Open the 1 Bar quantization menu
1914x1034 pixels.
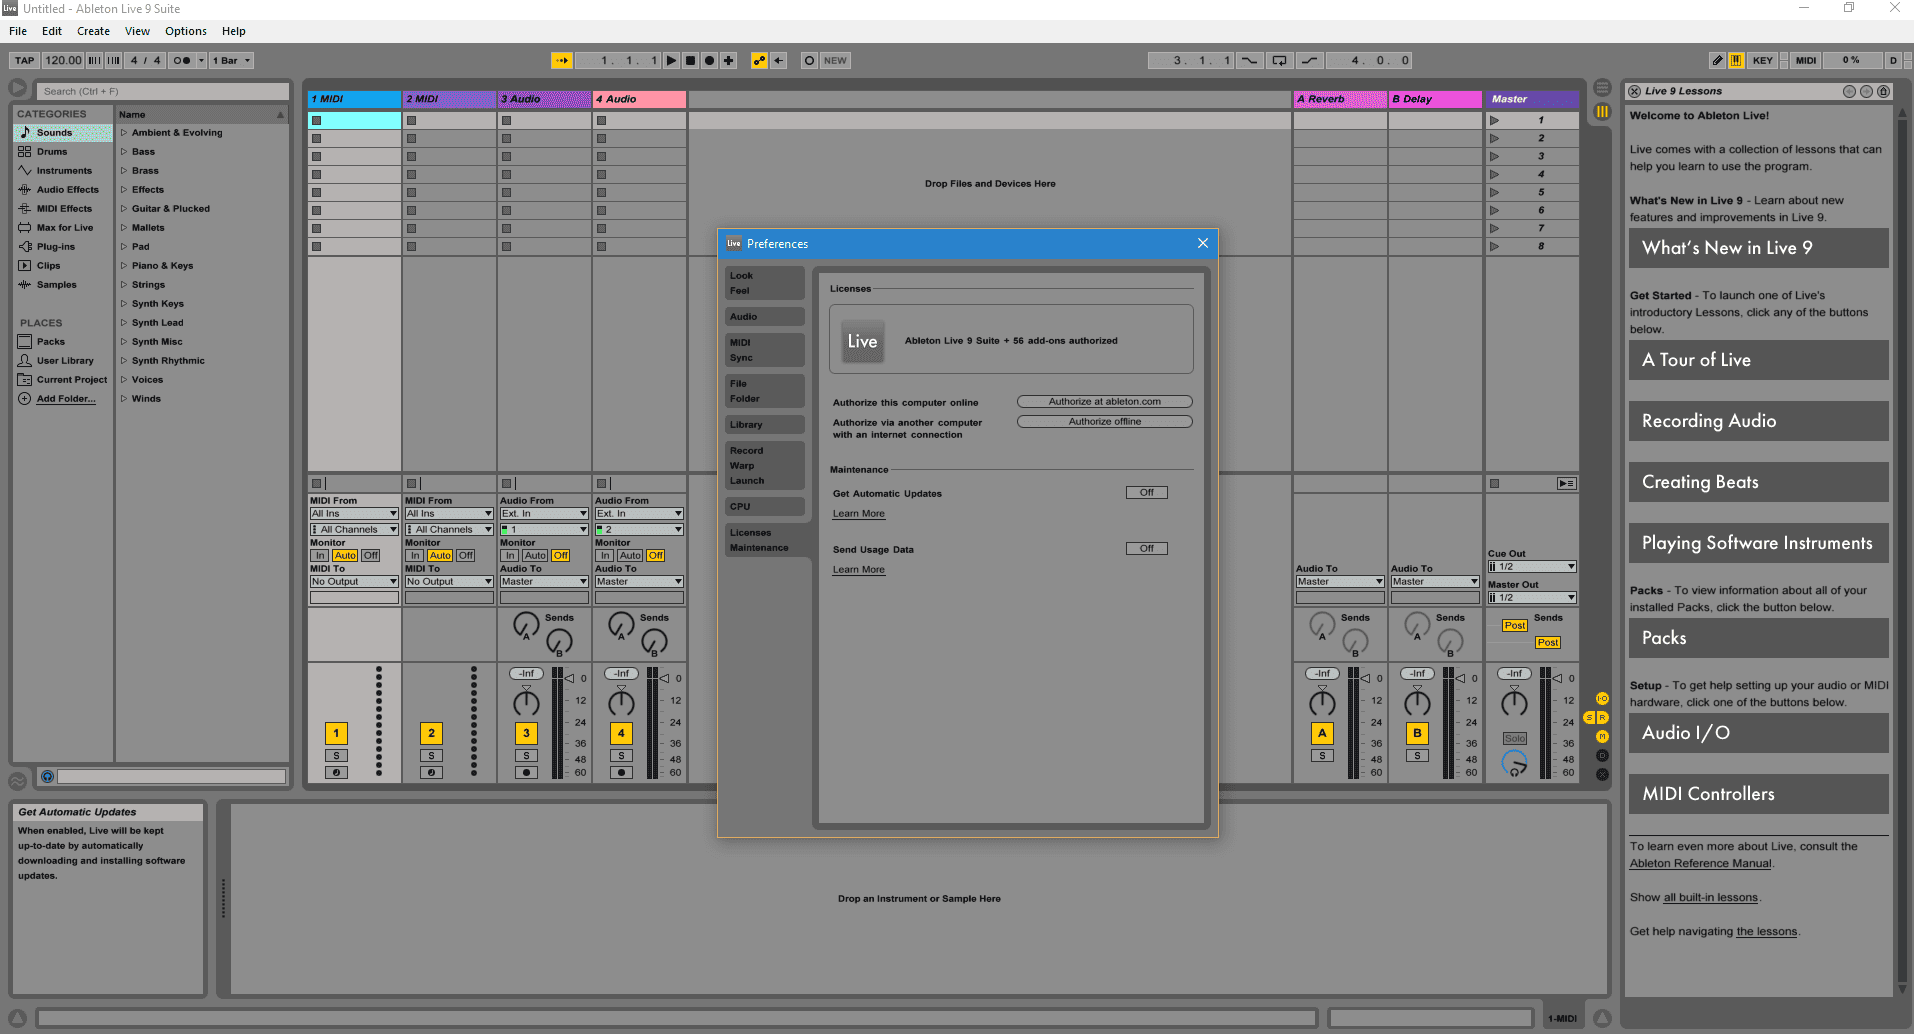click(x=231, y=60)
